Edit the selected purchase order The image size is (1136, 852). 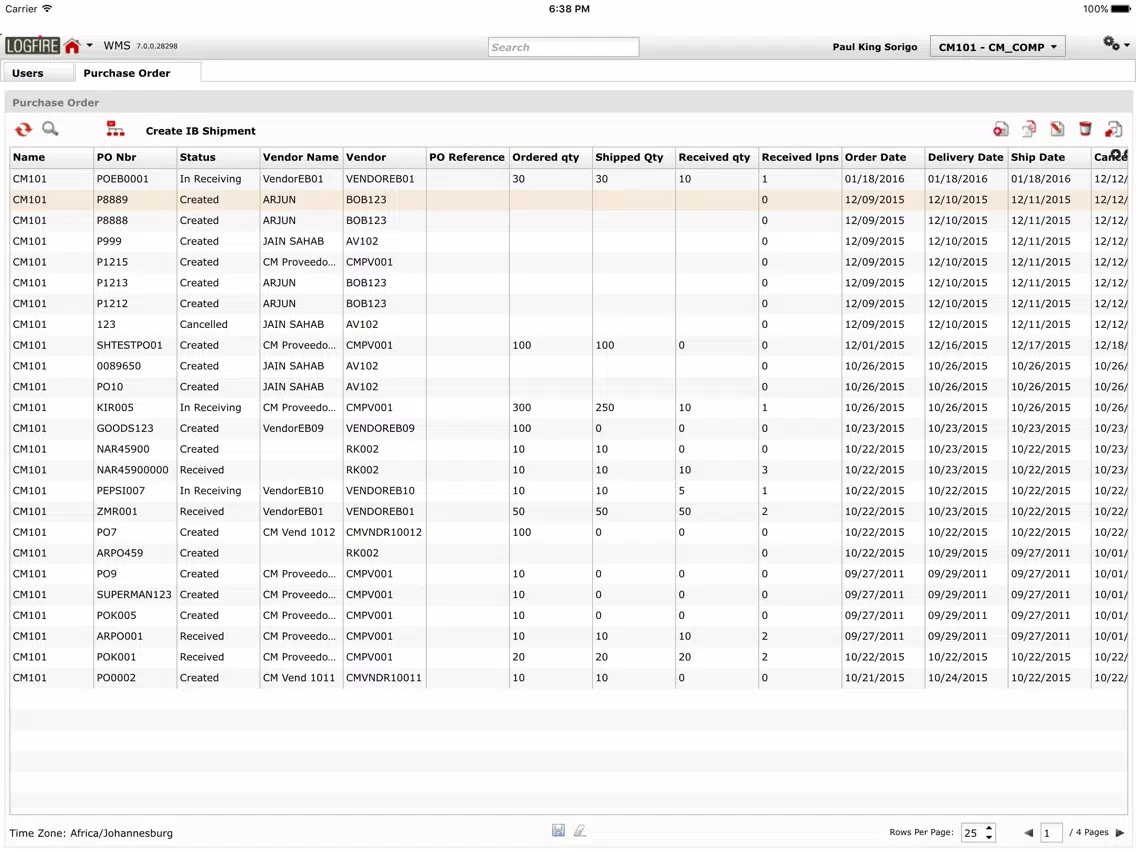[1057, 130]
